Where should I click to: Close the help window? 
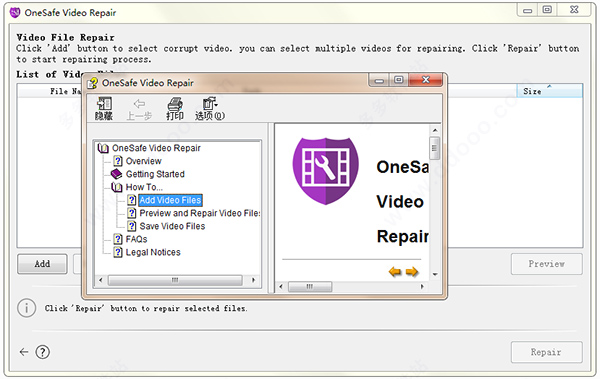[426, 80]
